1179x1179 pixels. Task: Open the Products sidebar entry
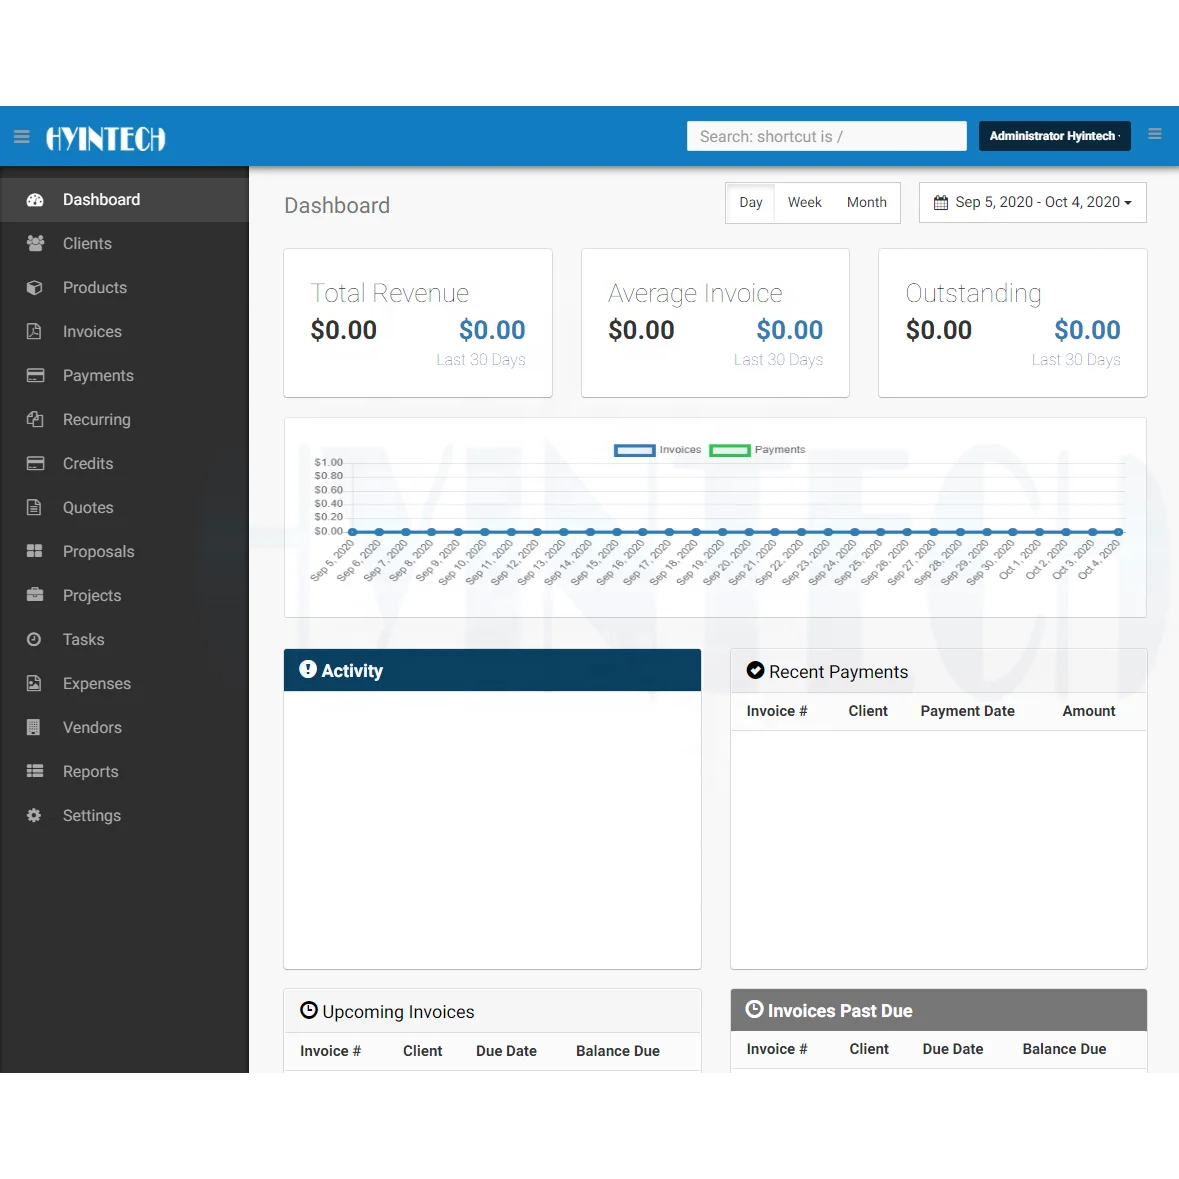coord(124,288)
